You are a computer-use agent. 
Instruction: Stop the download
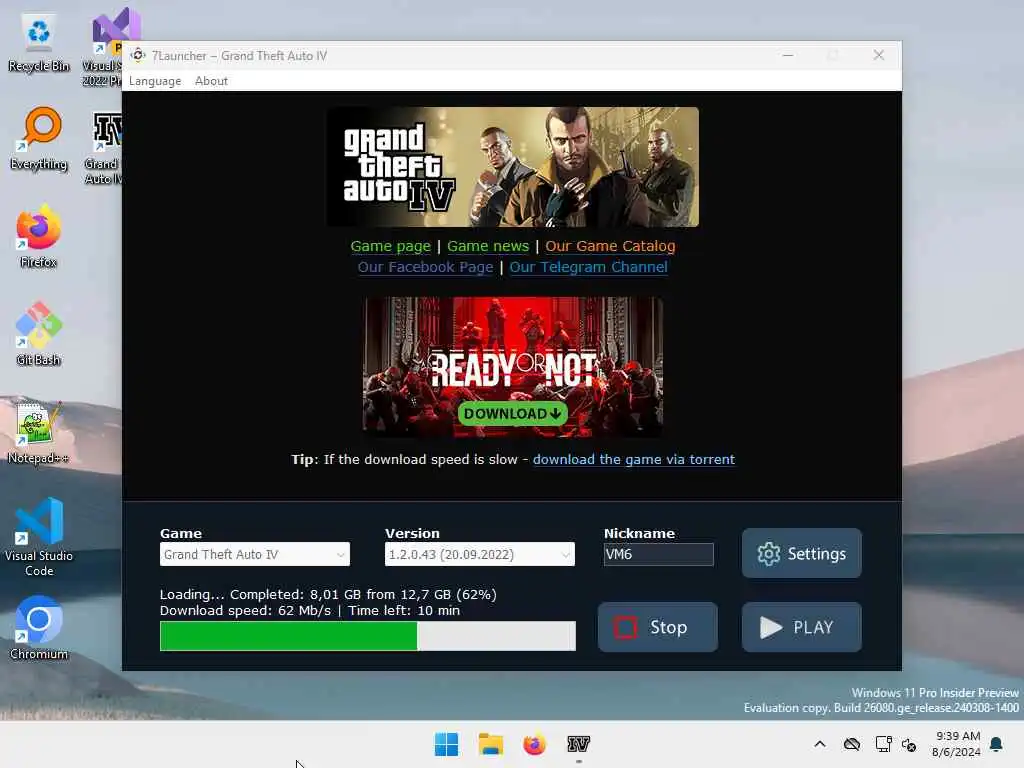(658, 627)
